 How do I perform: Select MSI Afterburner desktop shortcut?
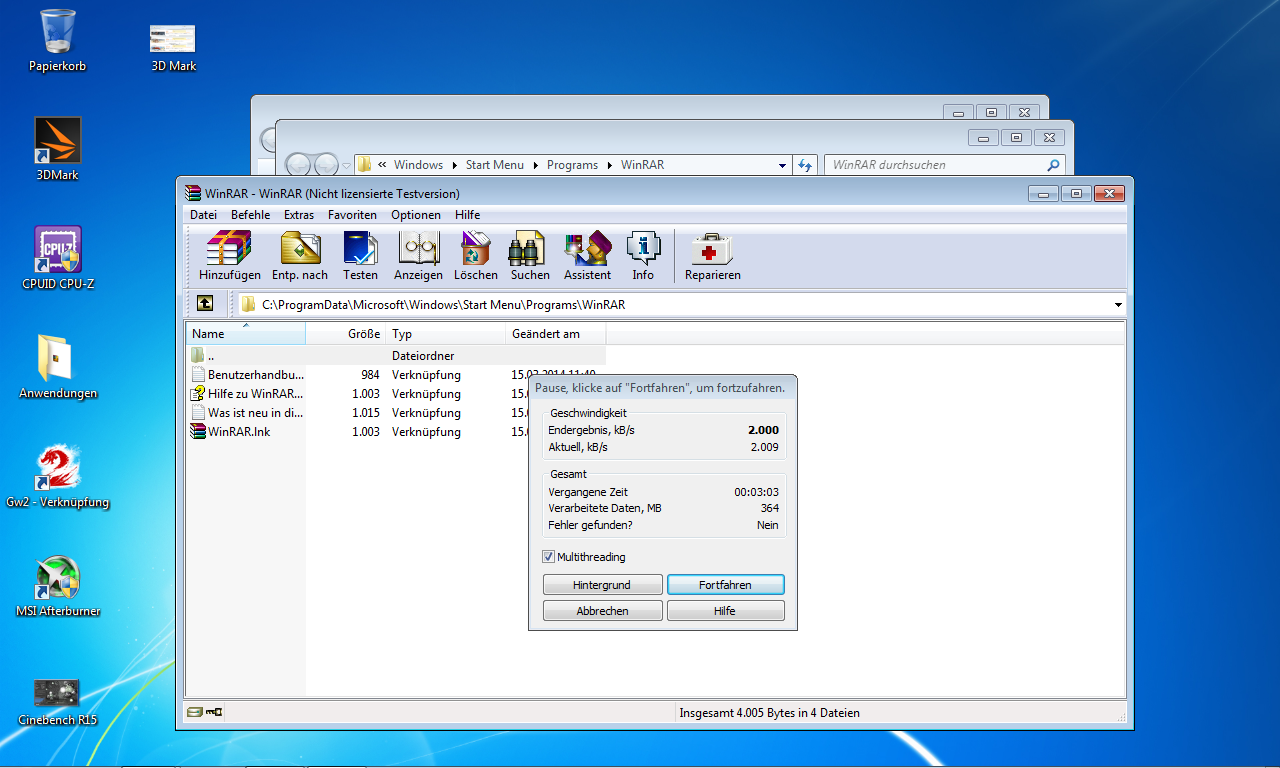point(58,585)
